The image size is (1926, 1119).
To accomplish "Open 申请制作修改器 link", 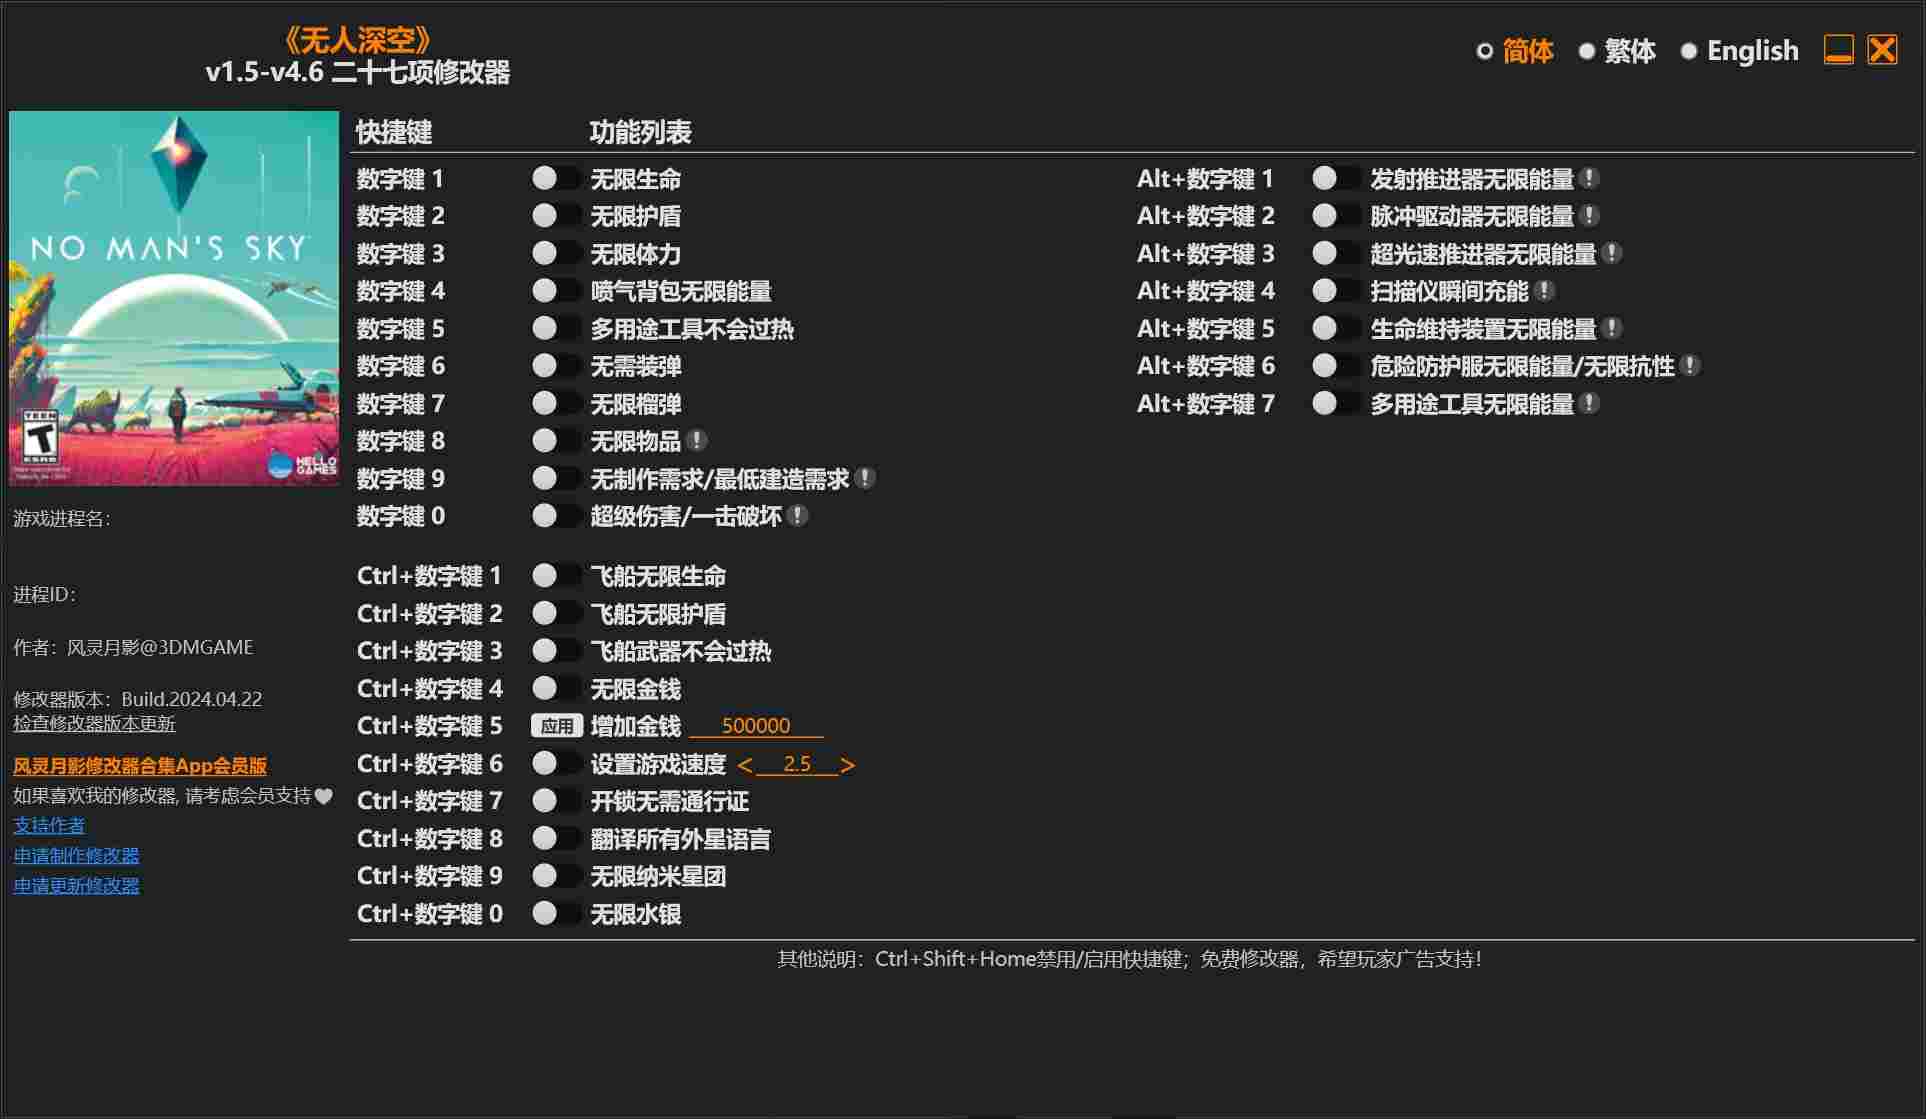I will coord(76,856).
